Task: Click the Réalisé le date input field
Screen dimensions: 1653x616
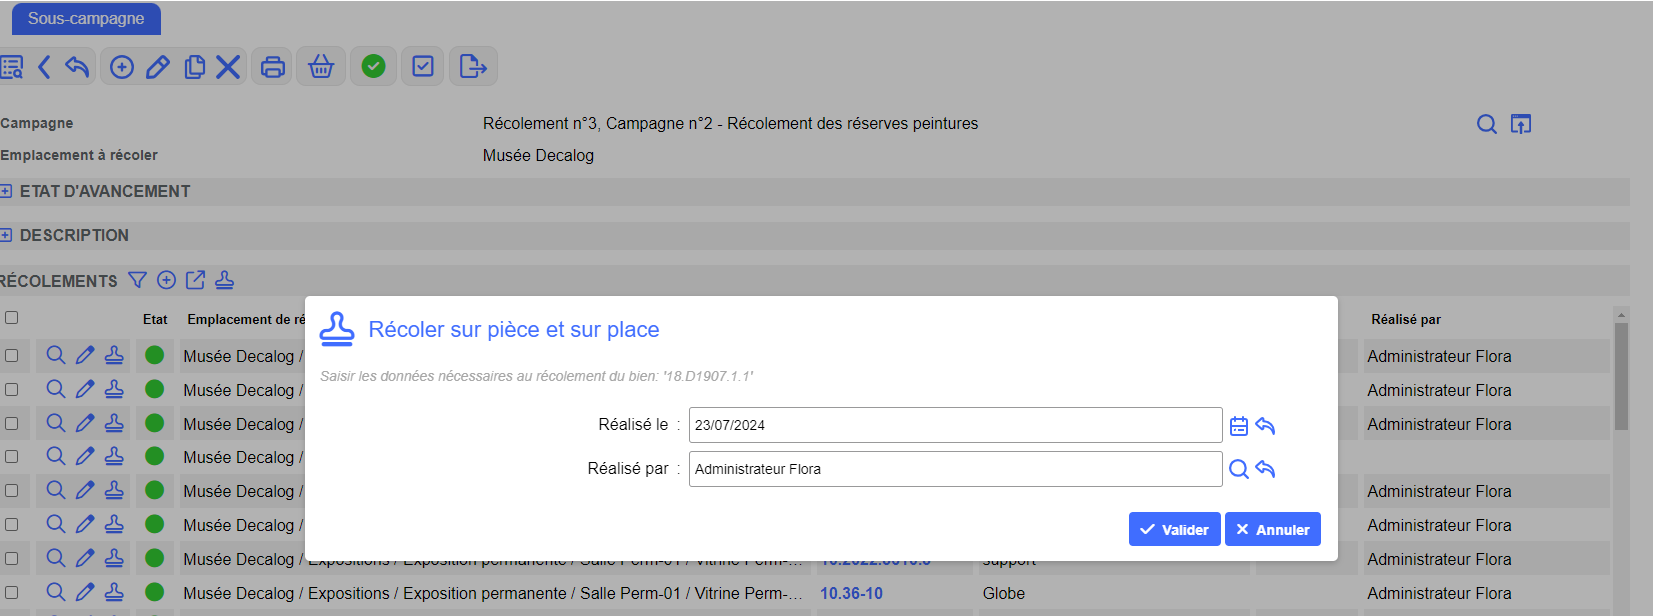Action: point(954,425)
